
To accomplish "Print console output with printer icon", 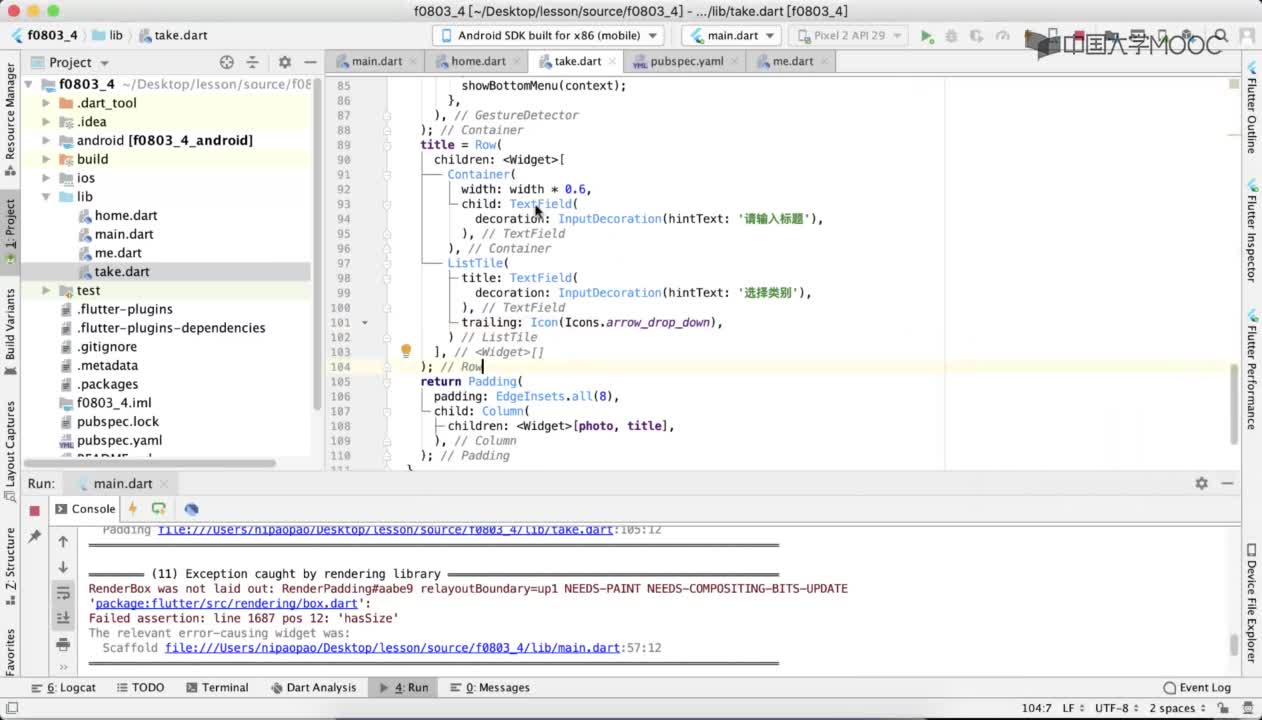I will 63,644.
